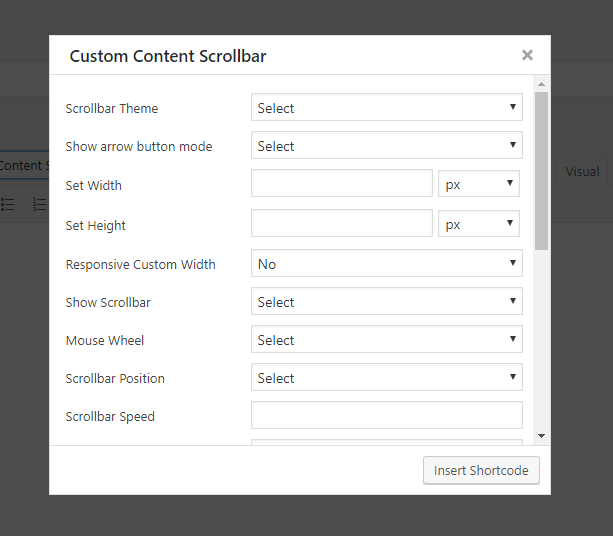Open the Scrollbar Theme dropdown

coord(386,108)
